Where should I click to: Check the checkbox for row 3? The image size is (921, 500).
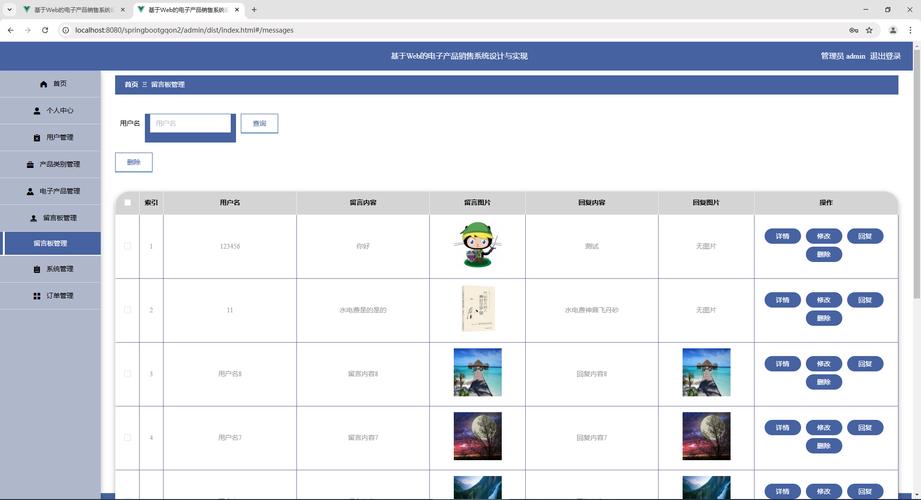pos(127,374)
